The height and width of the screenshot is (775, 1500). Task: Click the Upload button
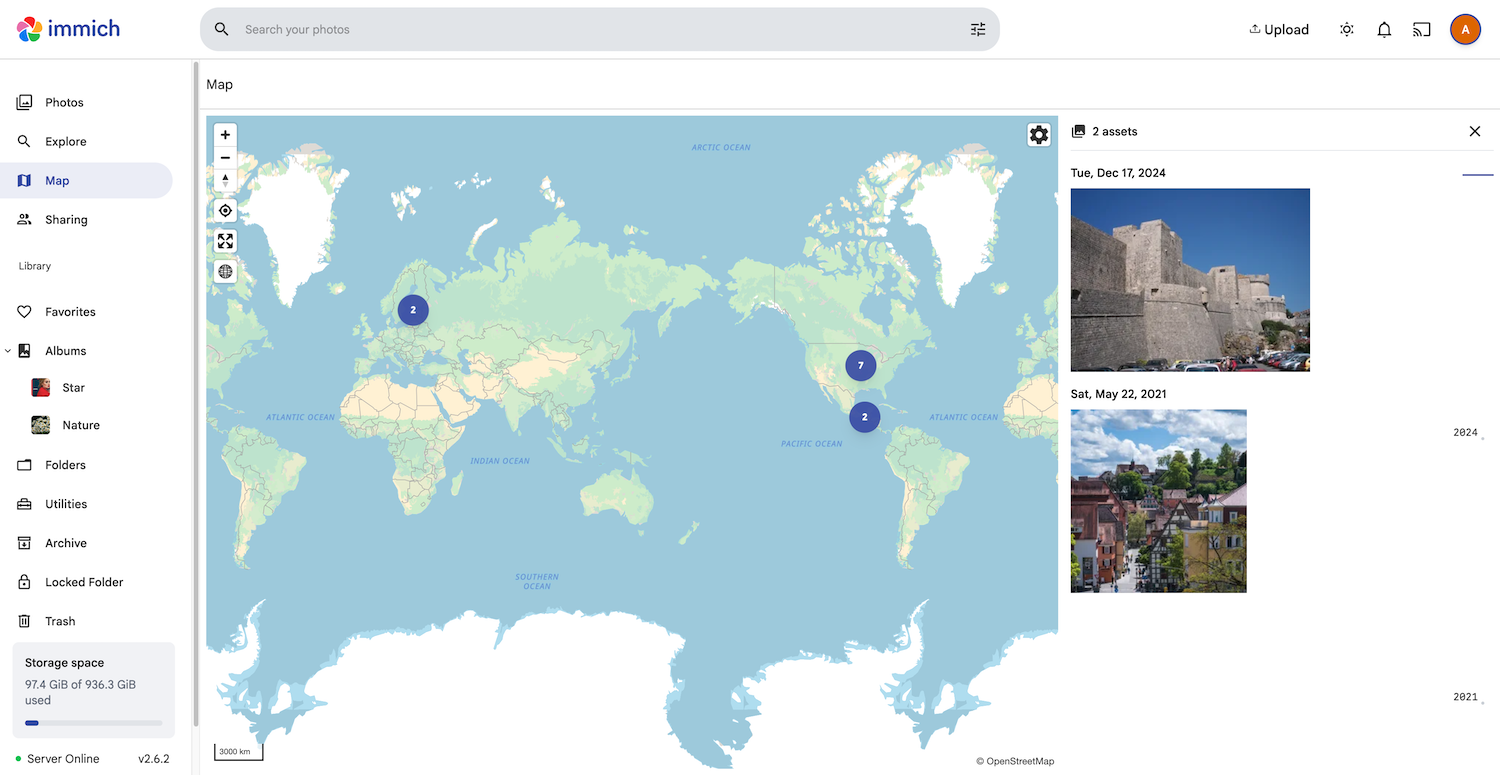(x=1279, y=29)
